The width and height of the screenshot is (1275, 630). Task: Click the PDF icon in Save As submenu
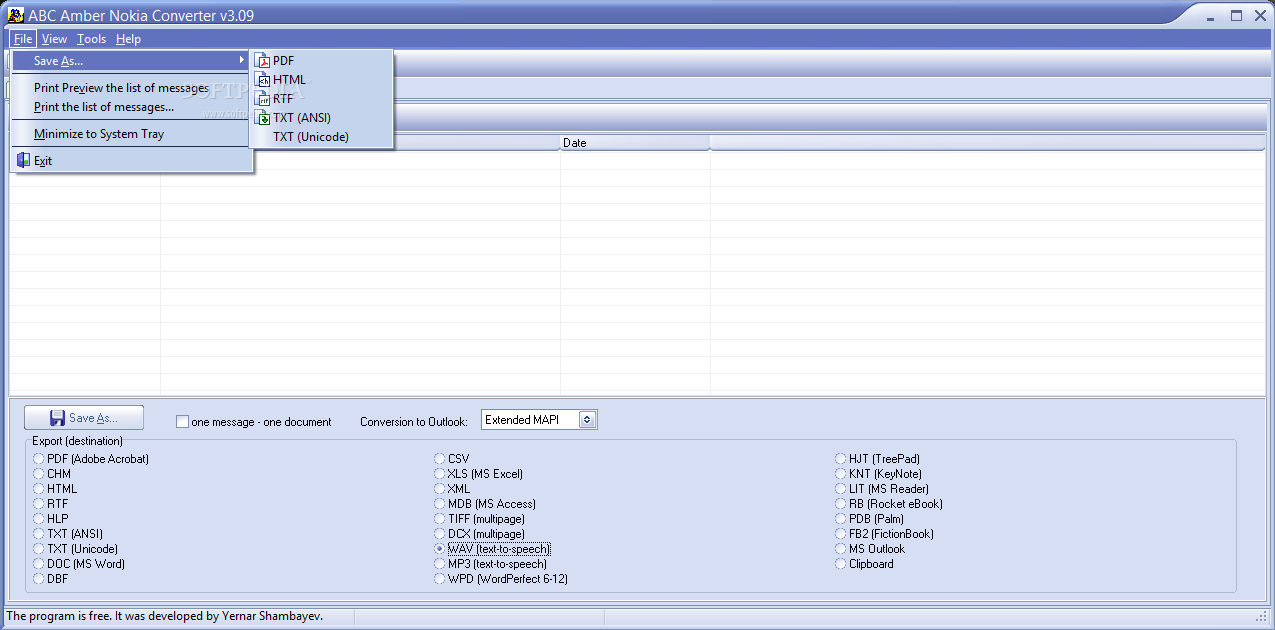[x=263, y=61]
